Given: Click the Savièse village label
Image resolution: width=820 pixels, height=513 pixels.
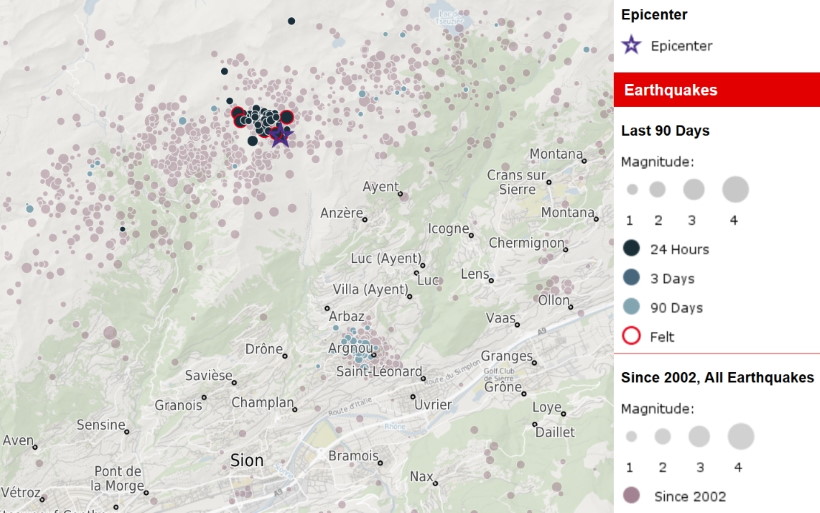Looking at the screenshot, I should point(208,376).
